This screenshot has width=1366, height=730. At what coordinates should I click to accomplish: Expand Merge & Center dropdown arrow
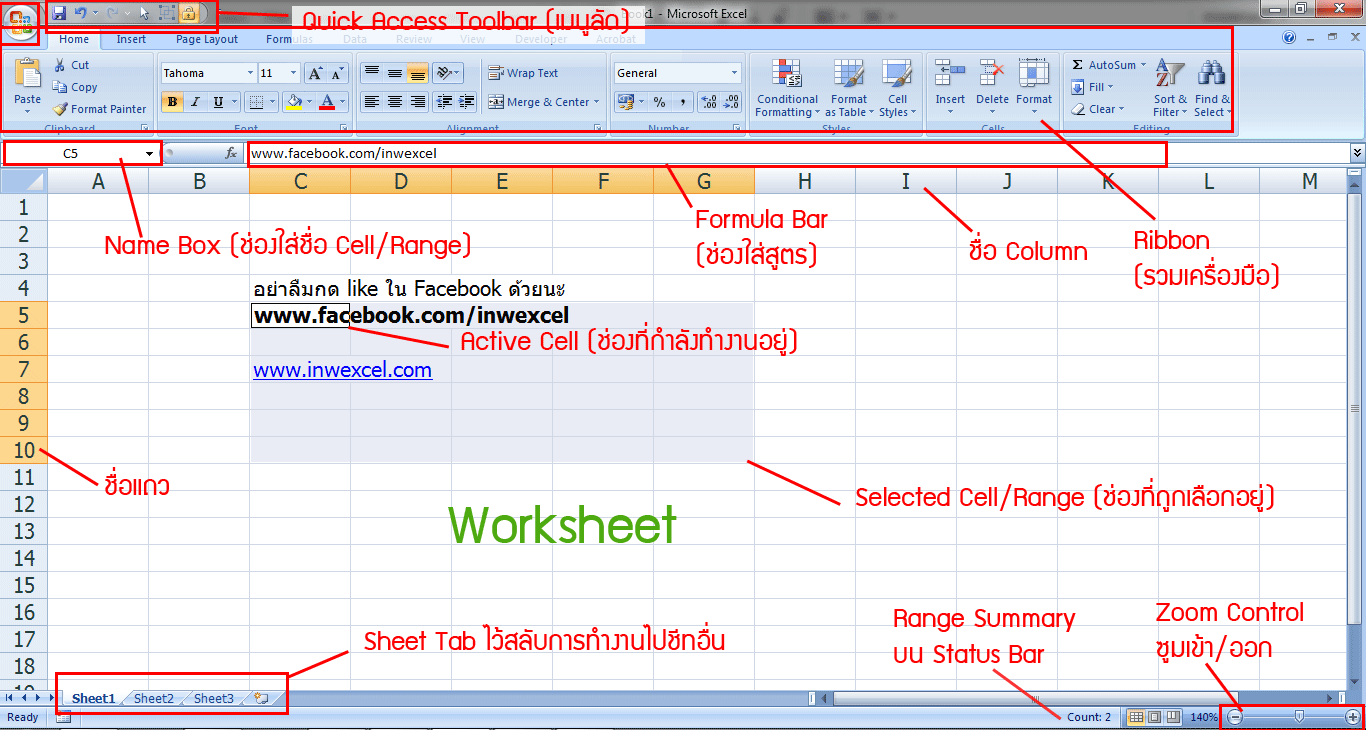point(596,102)
